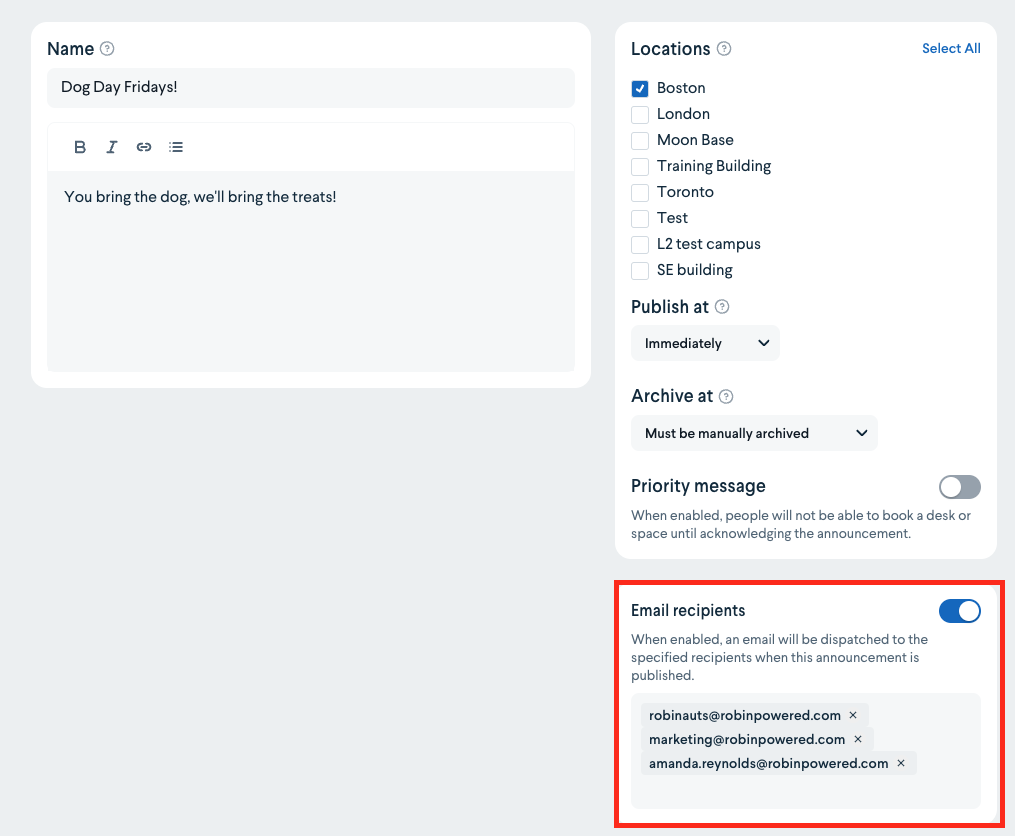The image size is (1015, 836).
Task: Remove marketing@robinpowered.com recipient
Action: 858,739
